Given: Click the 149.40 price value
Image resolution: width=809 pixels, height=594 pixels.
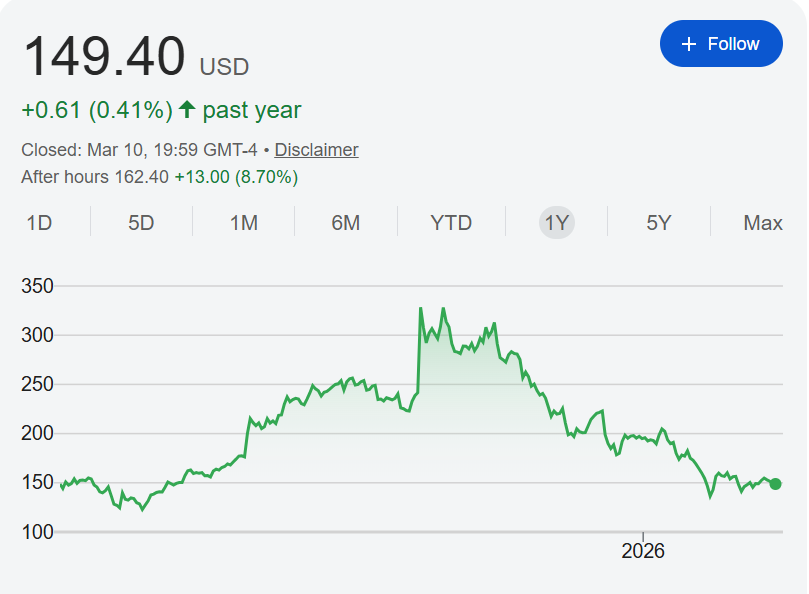Looking at the screenshot, I should (x=104, y=56).
